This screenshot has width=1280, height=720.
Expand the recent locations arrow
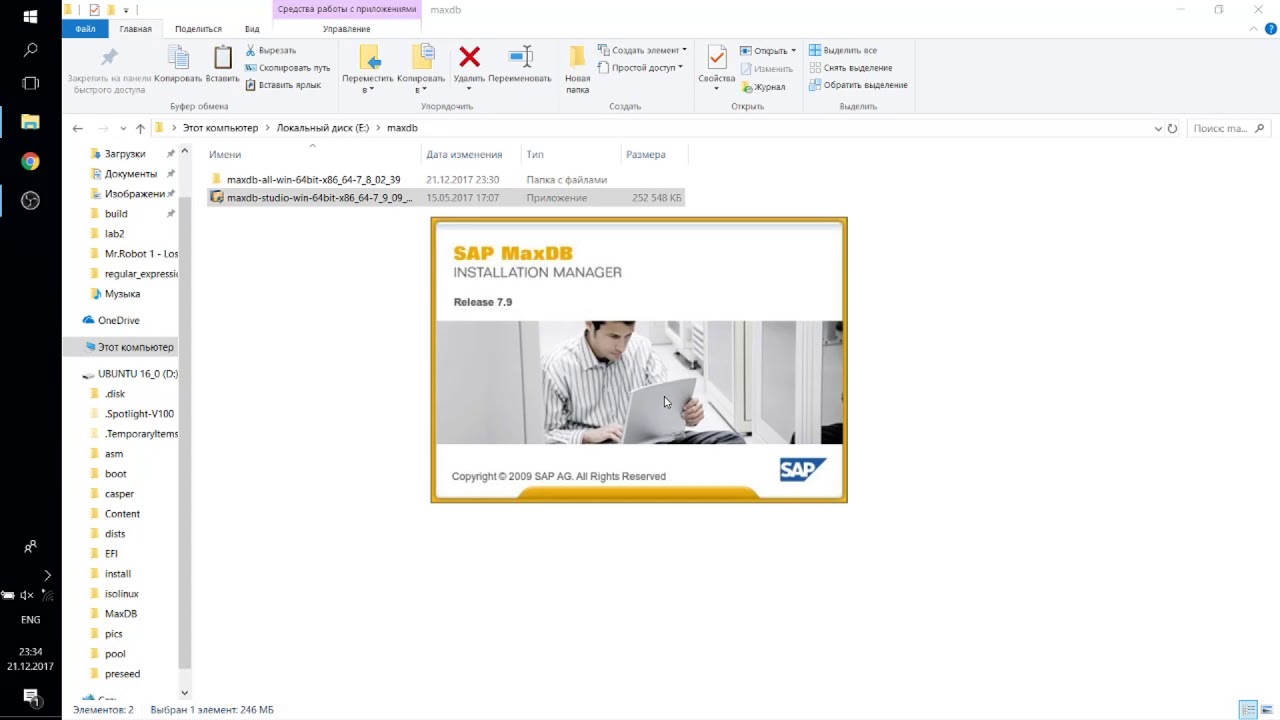pos(123,128)
